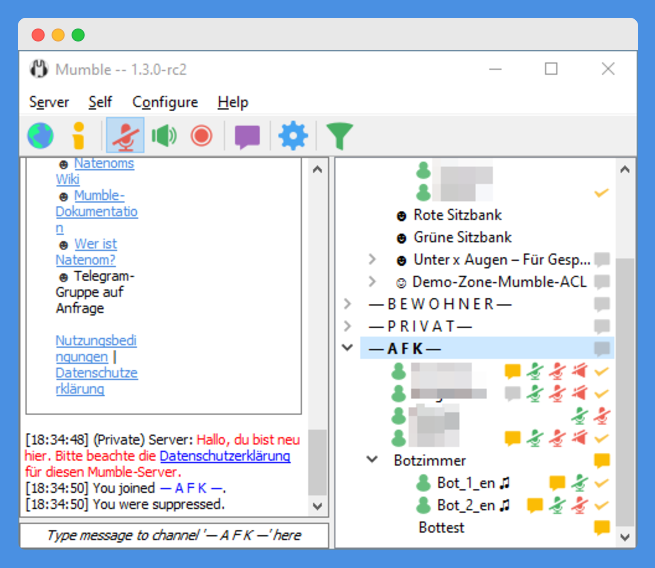Open the Help menu
The height and width of the screenshot is (568, 655).
[233, 102]
